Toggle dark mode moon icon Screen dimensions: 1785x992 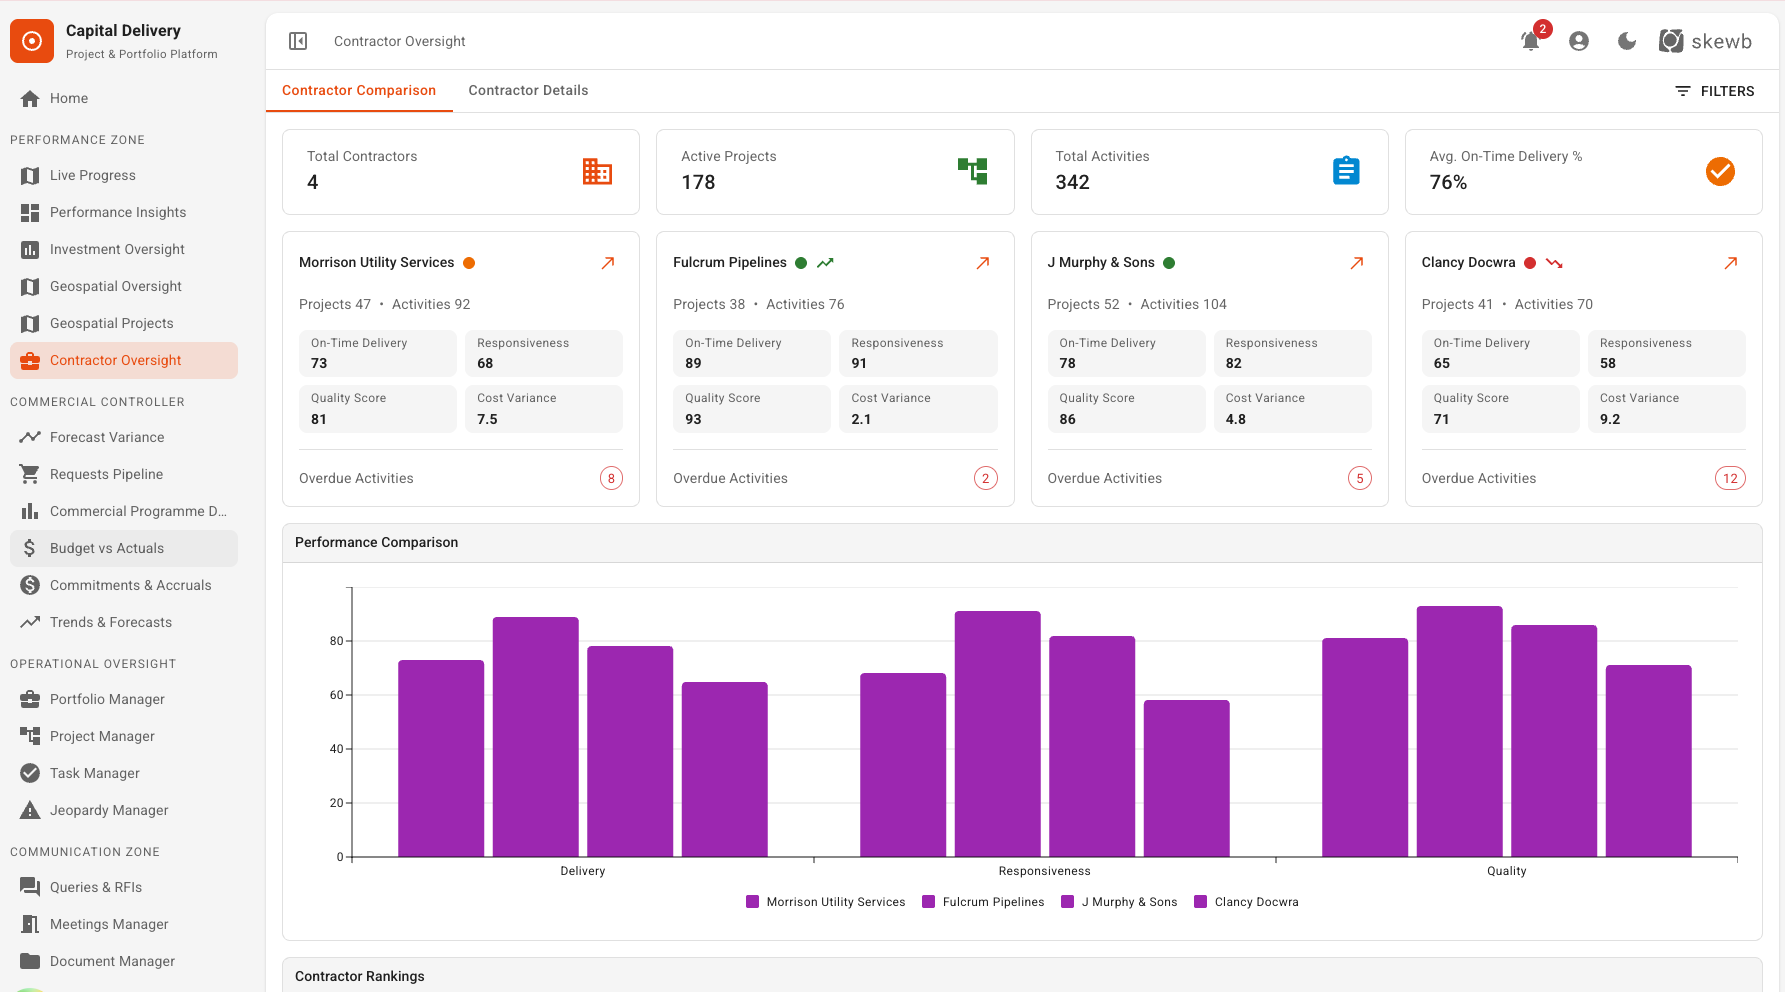[x=1627, y=41]
